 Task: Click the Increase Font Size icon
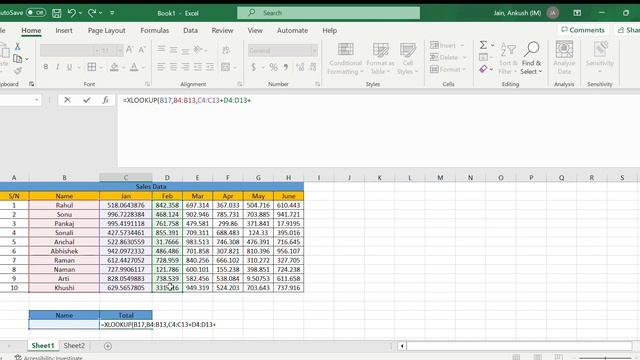pyautogui.click(x=129, y=50)
